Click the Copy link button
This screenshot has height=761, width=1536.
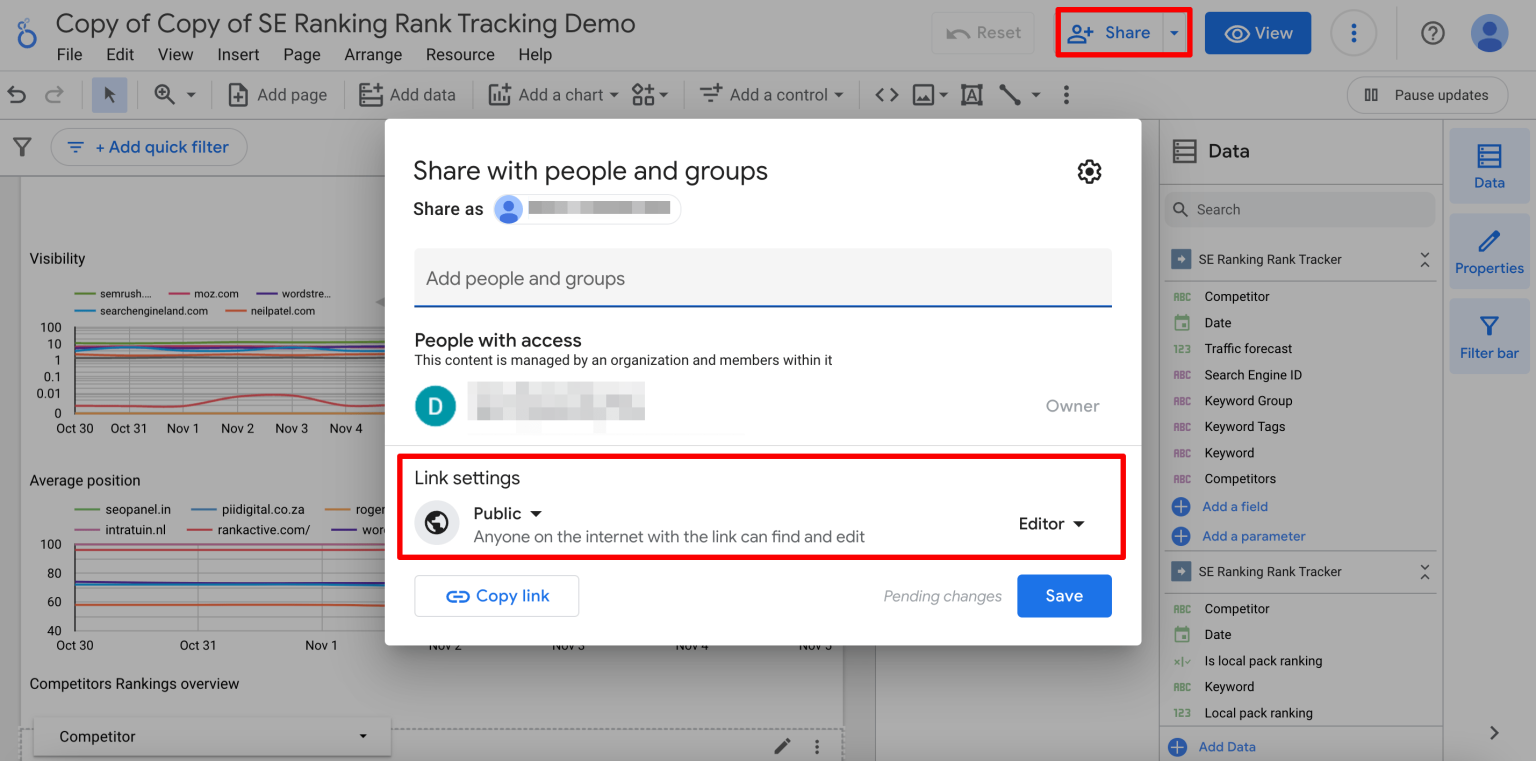pos(497,596)
